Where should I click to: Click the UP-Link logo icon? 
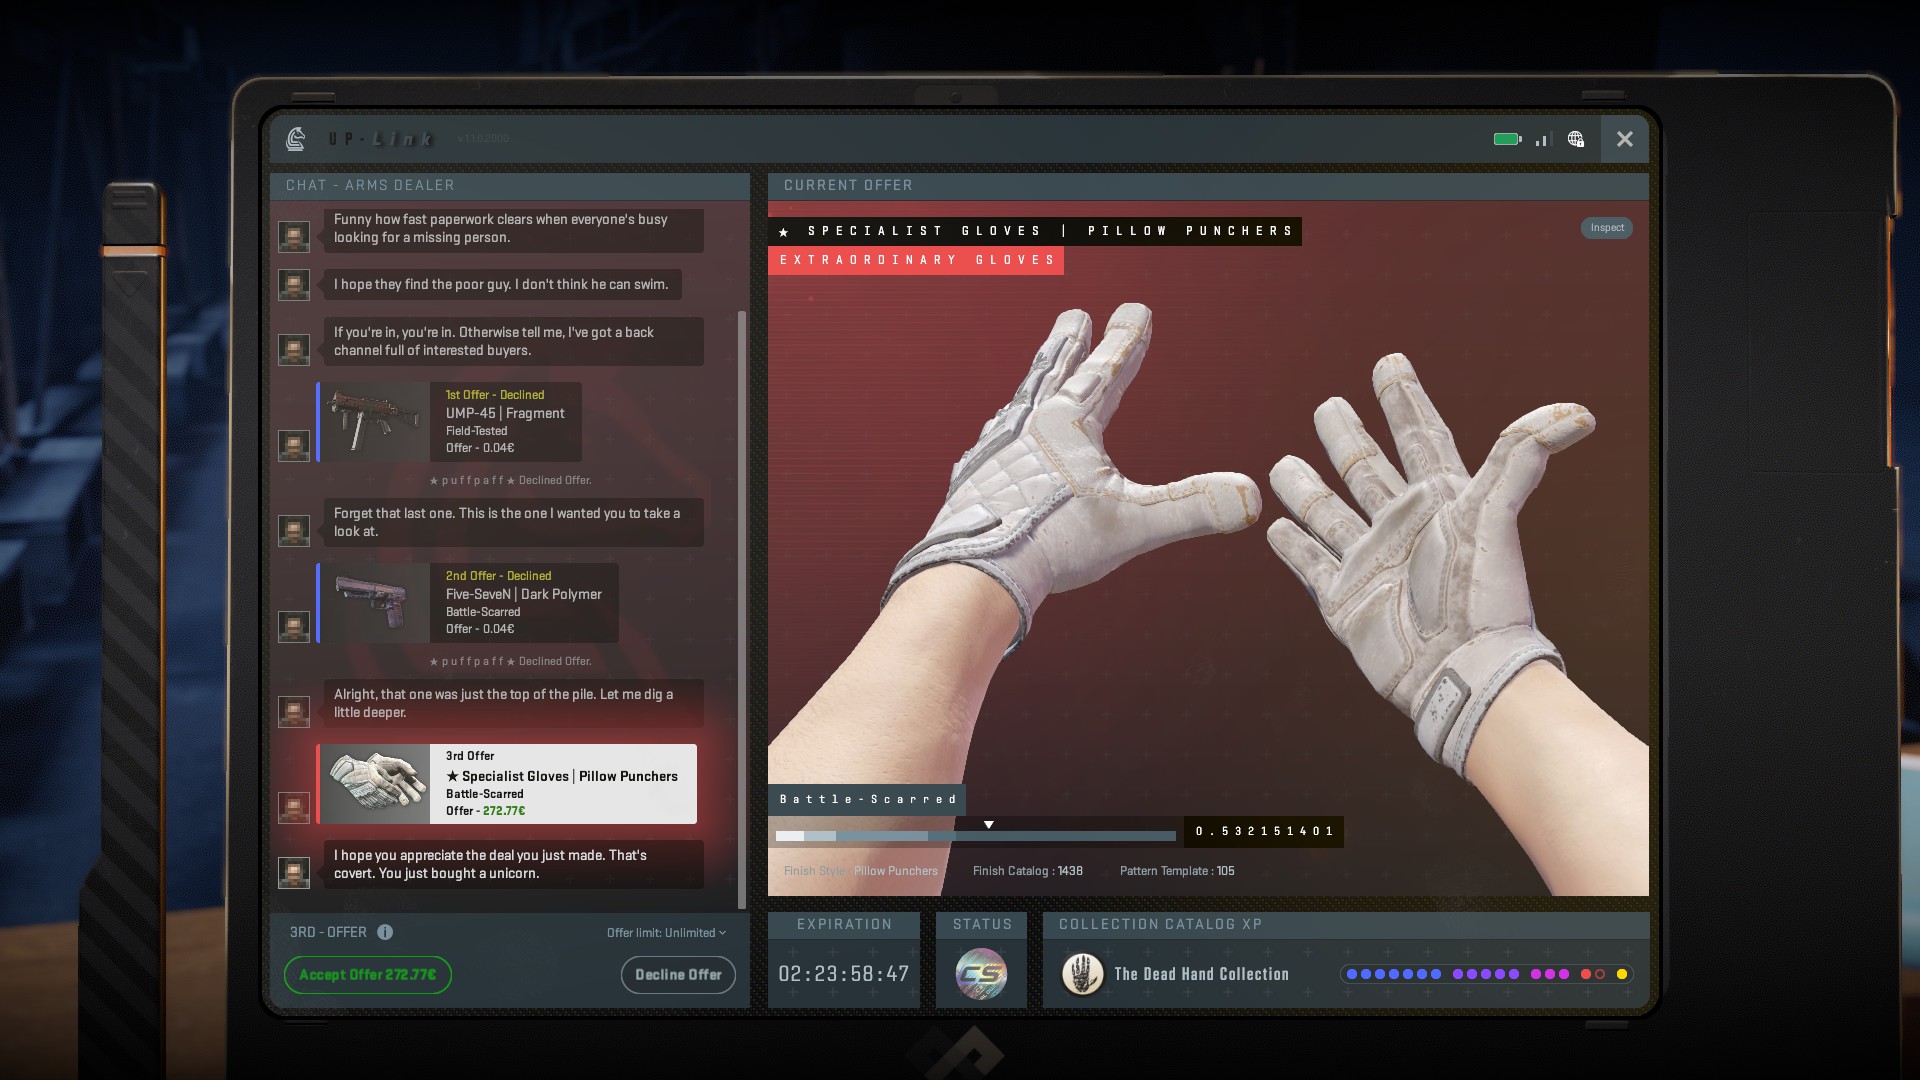tap(295, 139)
